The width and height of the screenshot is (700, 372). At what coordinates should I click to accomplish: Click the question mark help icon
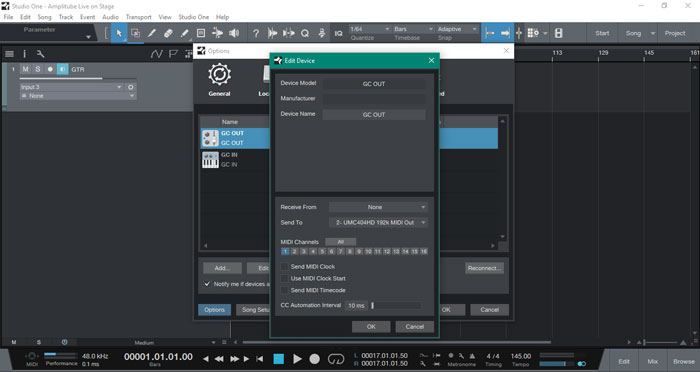pyautogui.click(x=256, y=33)
